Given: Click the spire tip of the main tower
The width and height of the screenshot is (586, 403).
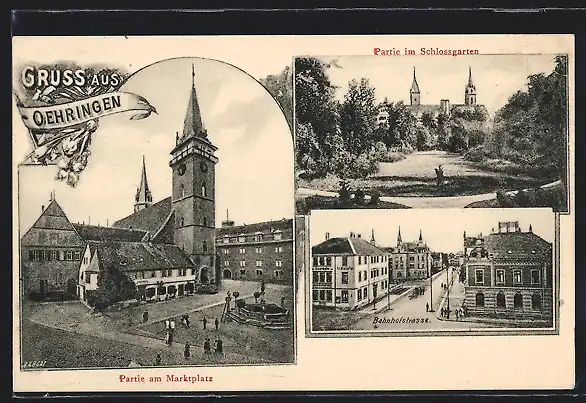Looking at the screenshot, I should (x=193, y=69).
